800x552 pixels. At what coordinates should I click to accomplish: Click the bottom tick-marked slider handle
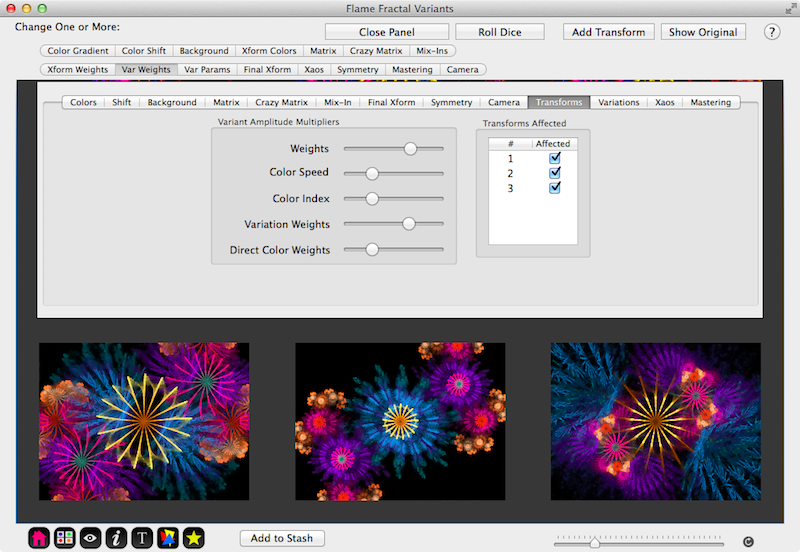click(x=594, y=543)
